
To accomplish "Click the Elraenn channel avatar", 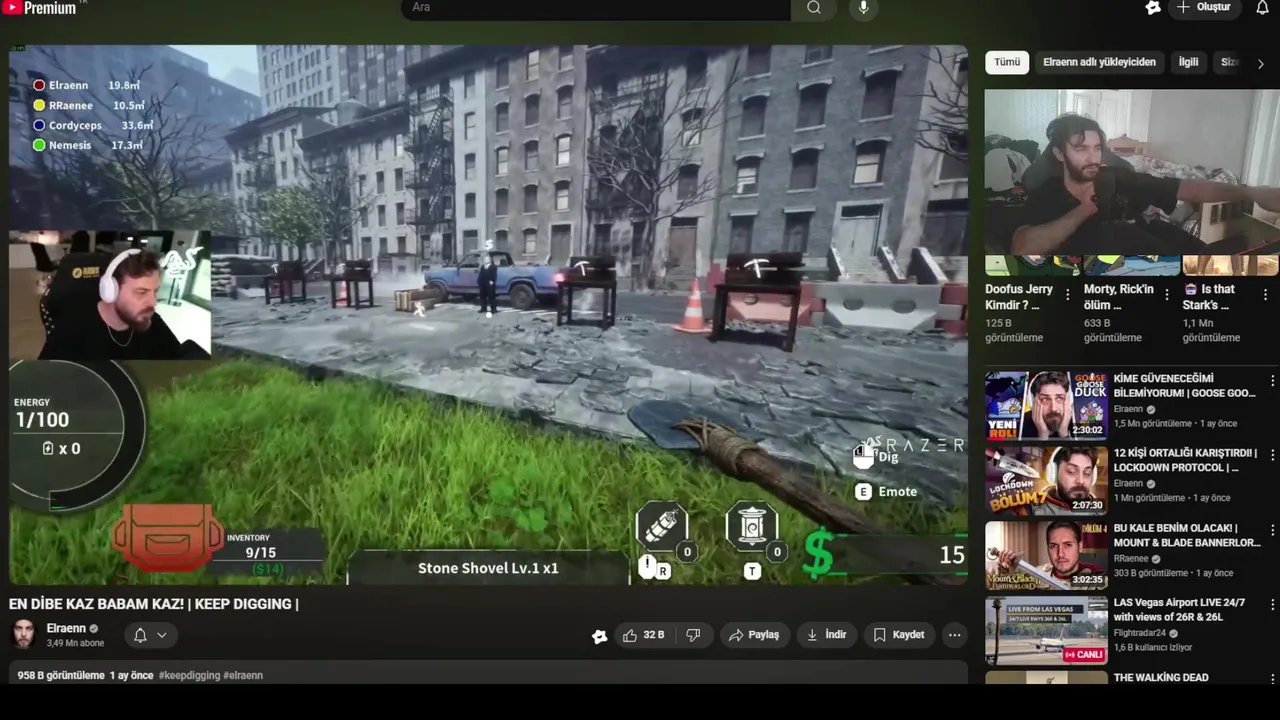I will pos(24,635).
